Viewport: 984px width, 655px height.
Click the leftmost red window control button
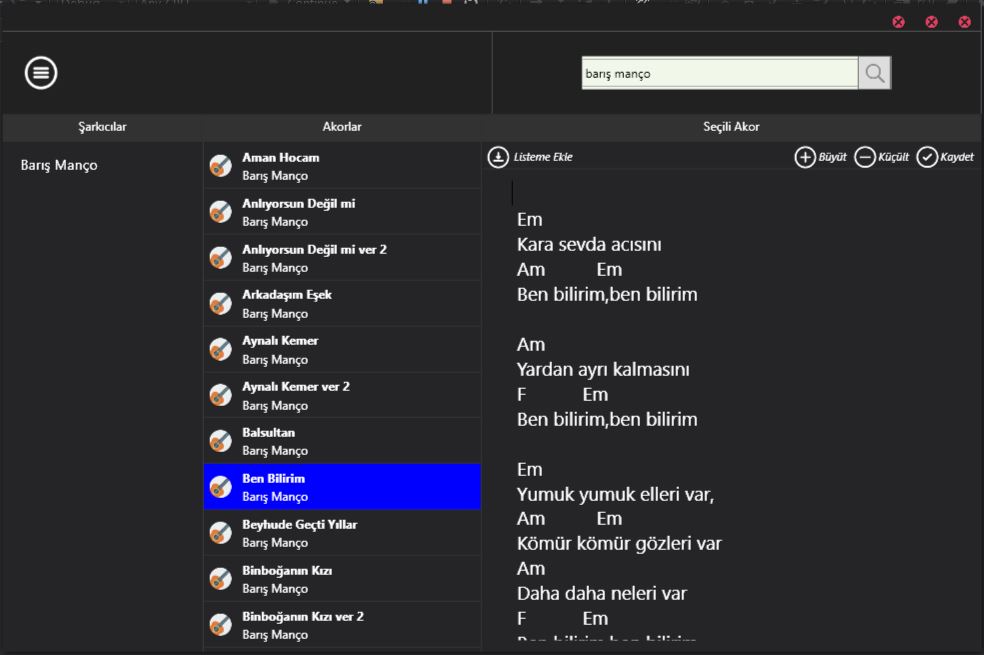899,22
